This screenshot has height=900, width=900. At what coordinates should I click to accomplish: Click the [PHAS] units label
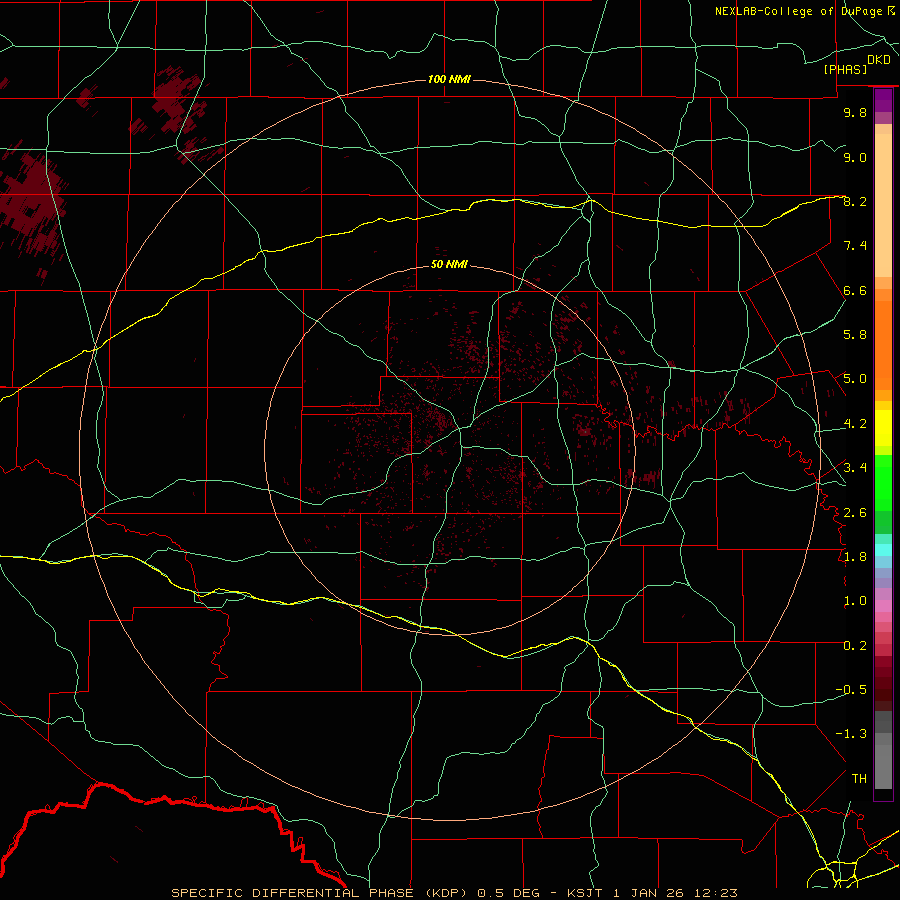click(845, 69)
